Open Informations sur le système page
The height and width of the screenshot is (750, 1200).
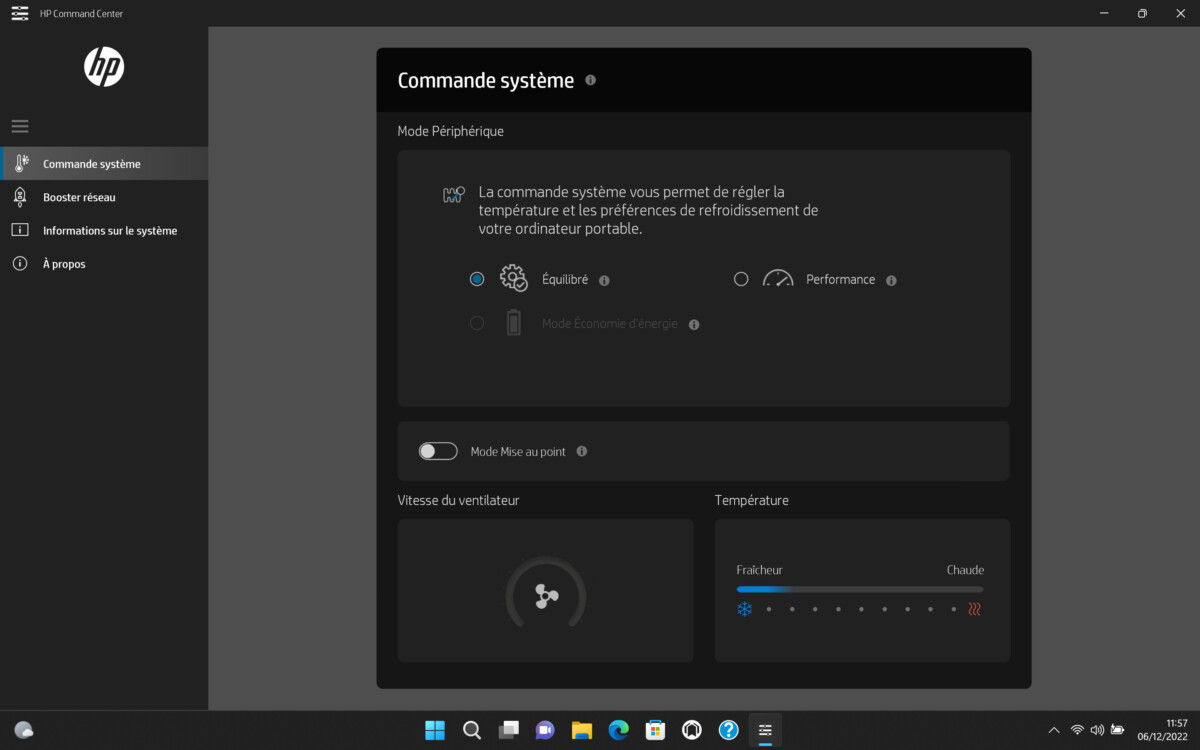[x=109, y=231]
